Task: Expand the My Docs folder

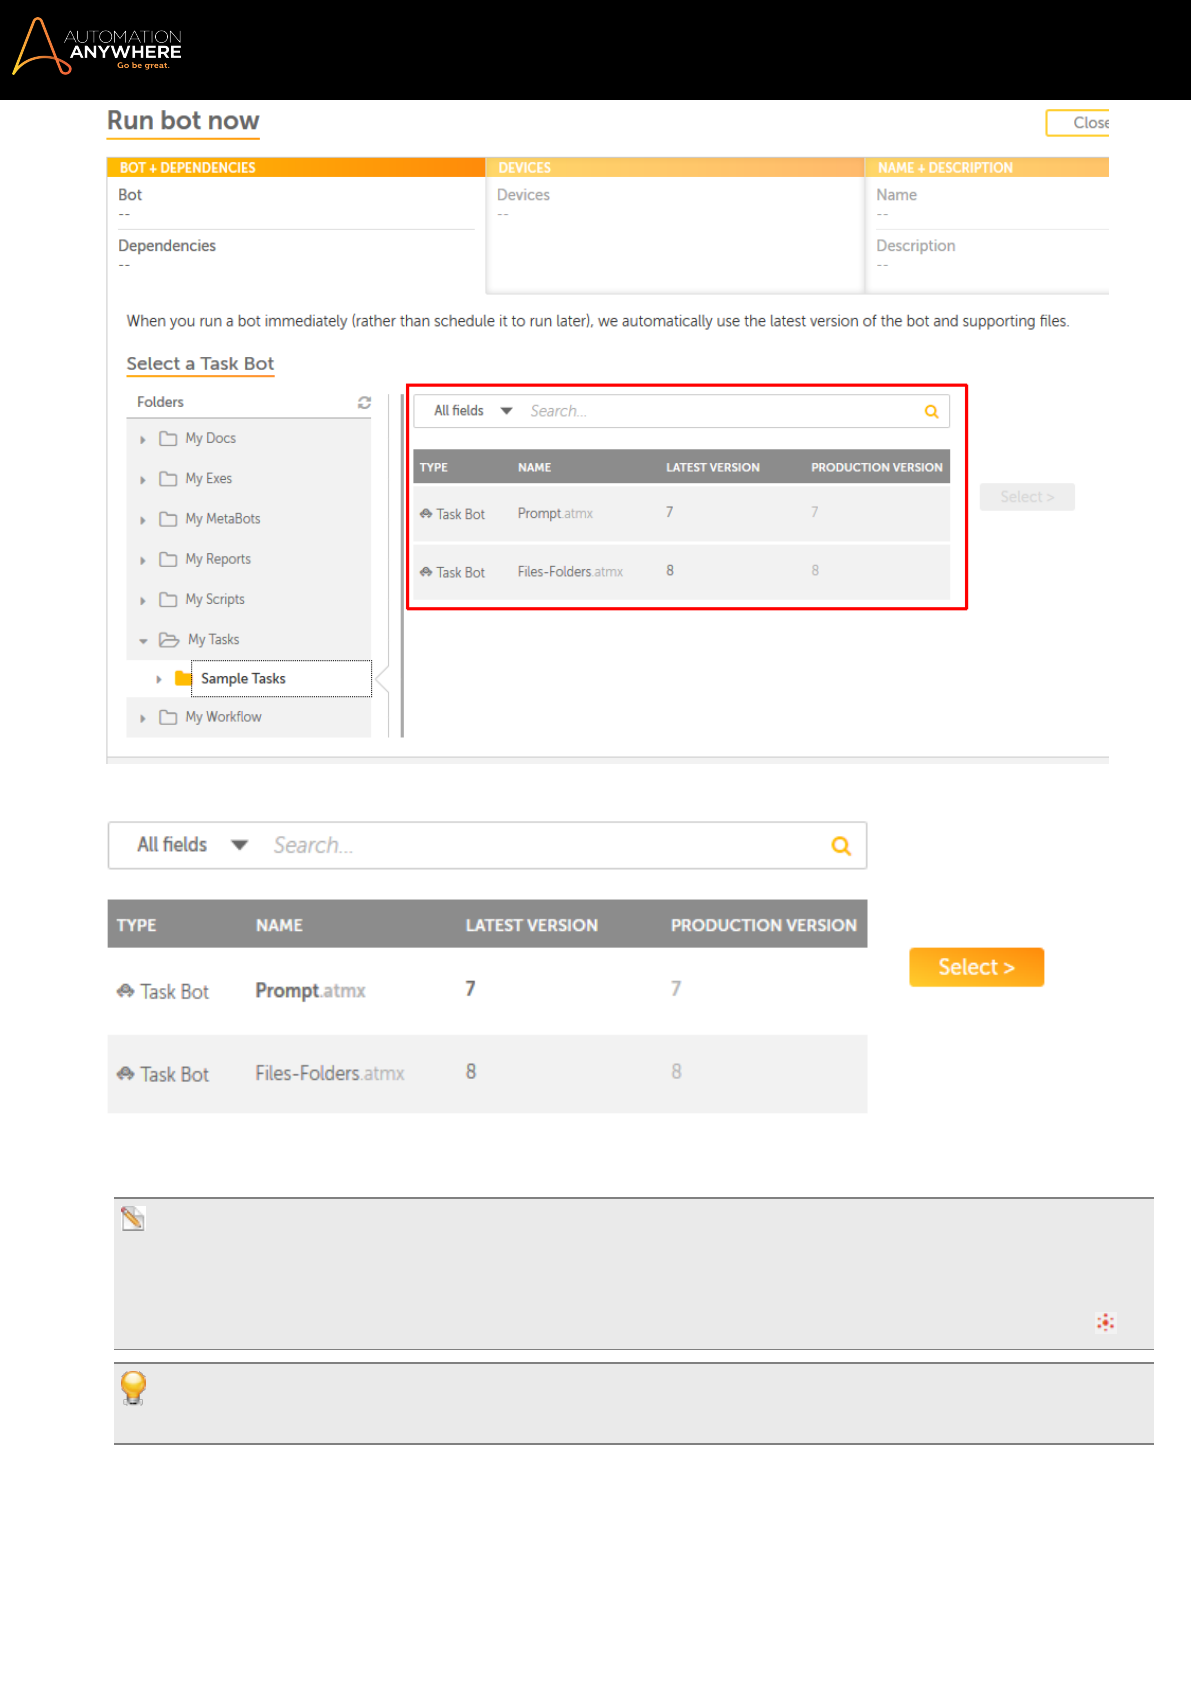Action: tap(143, 439)
